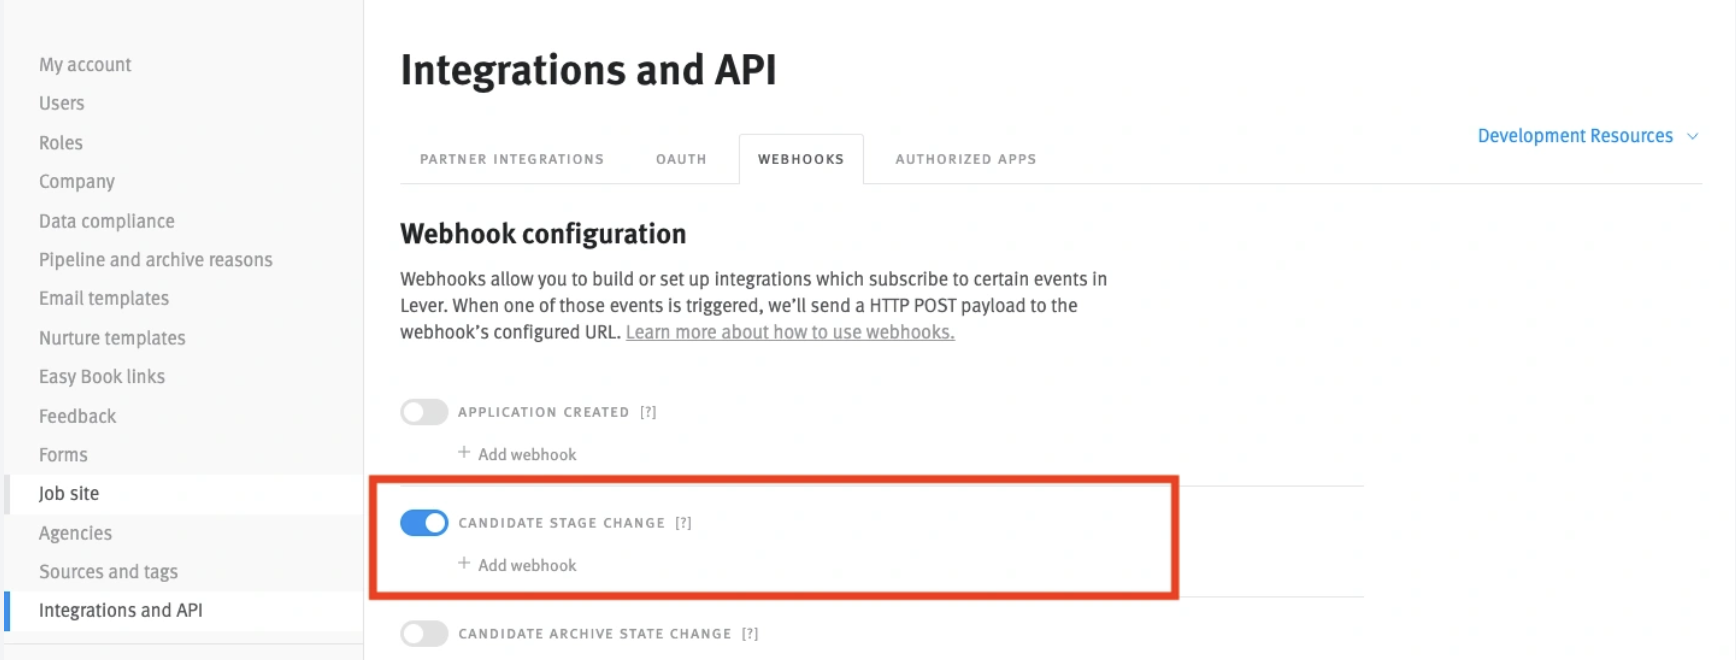This screenshot has height=660, width=1736.
Task: Go to Pipeline and archive reasons settings
Action: click(156, 260)
